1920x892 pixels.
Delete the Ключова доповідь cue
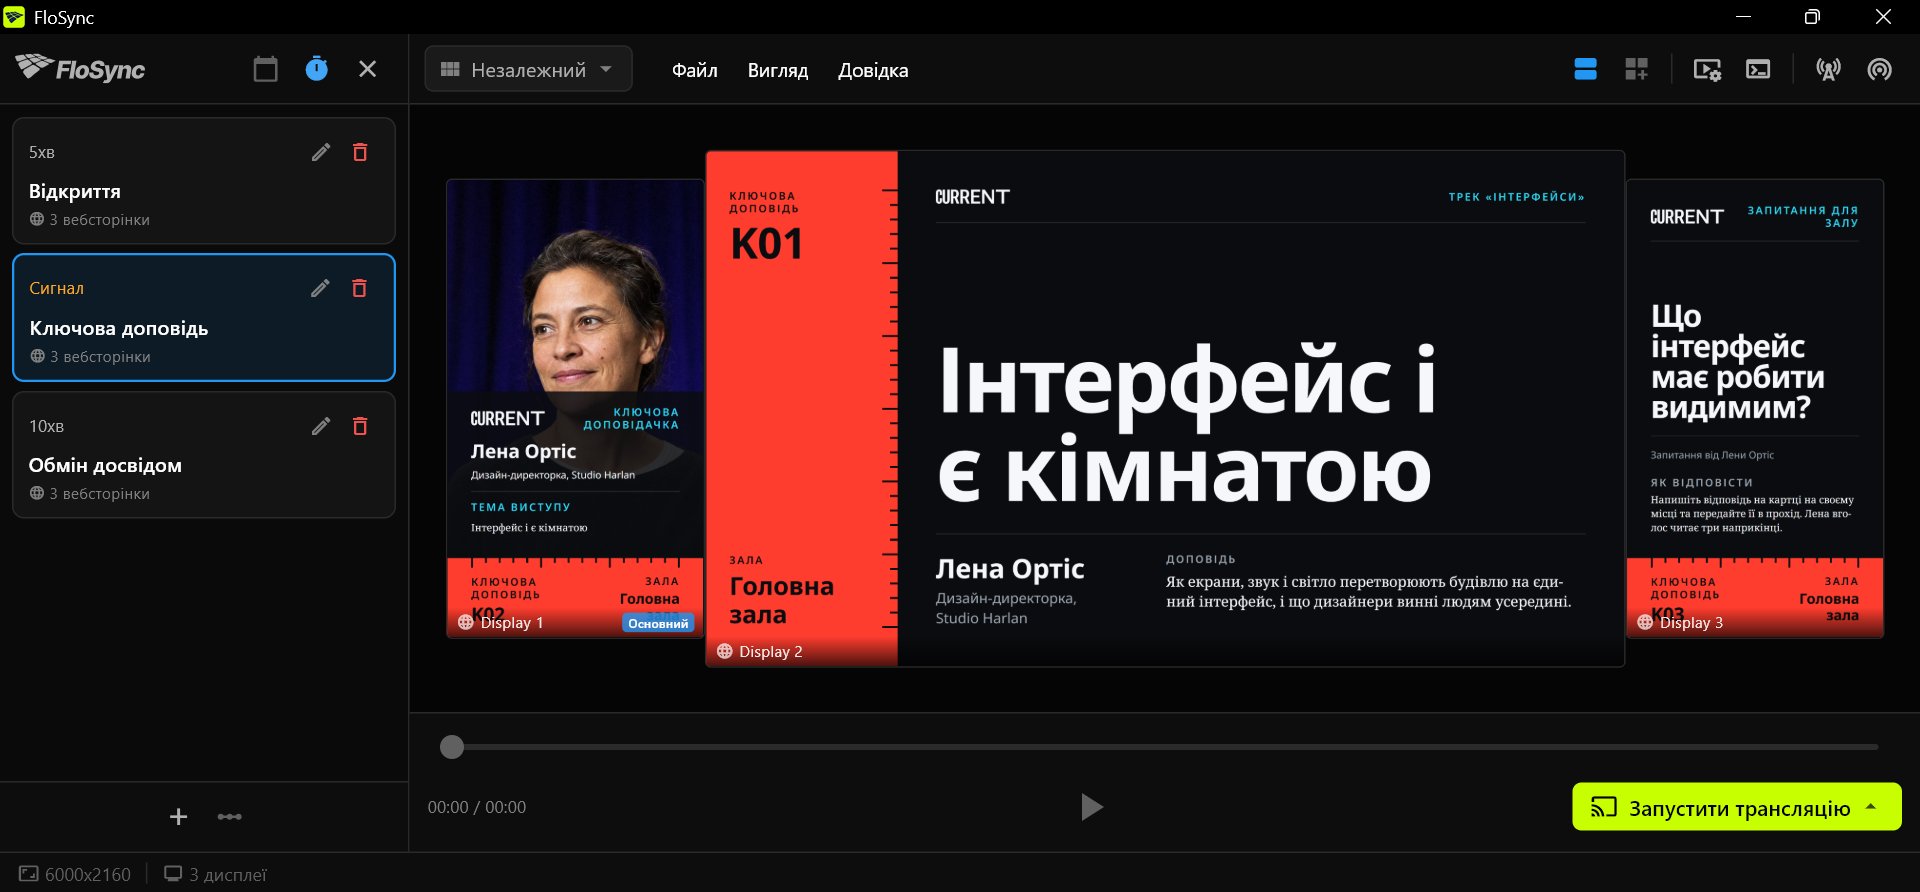pyautogui.click(x=359, y=288)
